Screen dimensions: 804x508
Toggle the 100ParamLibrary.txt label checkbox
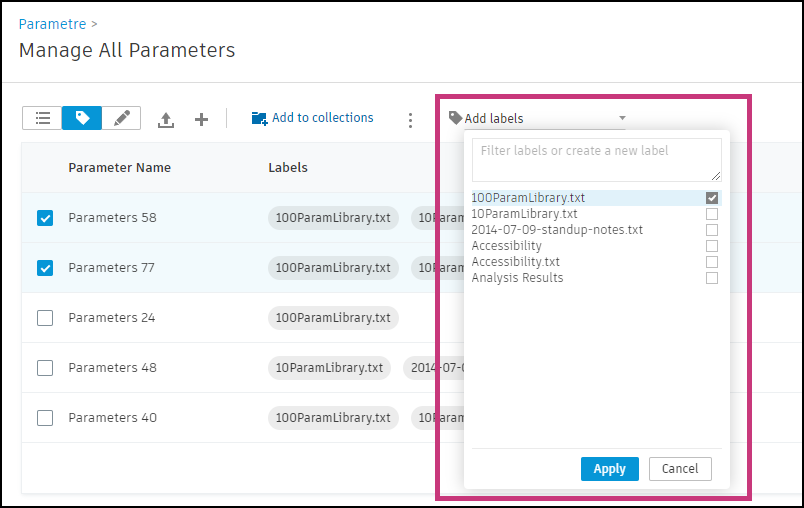[712, 198]
